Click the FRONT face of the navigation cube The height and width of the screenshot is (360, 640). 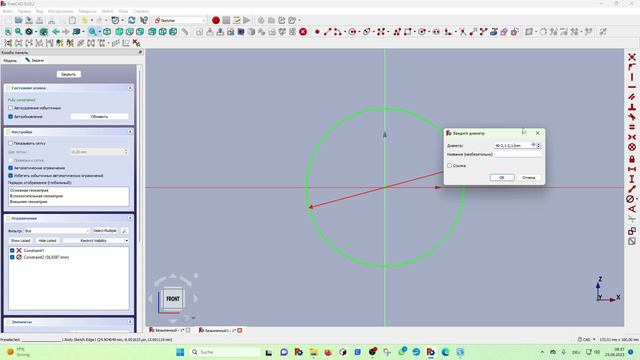click(173, 299)
